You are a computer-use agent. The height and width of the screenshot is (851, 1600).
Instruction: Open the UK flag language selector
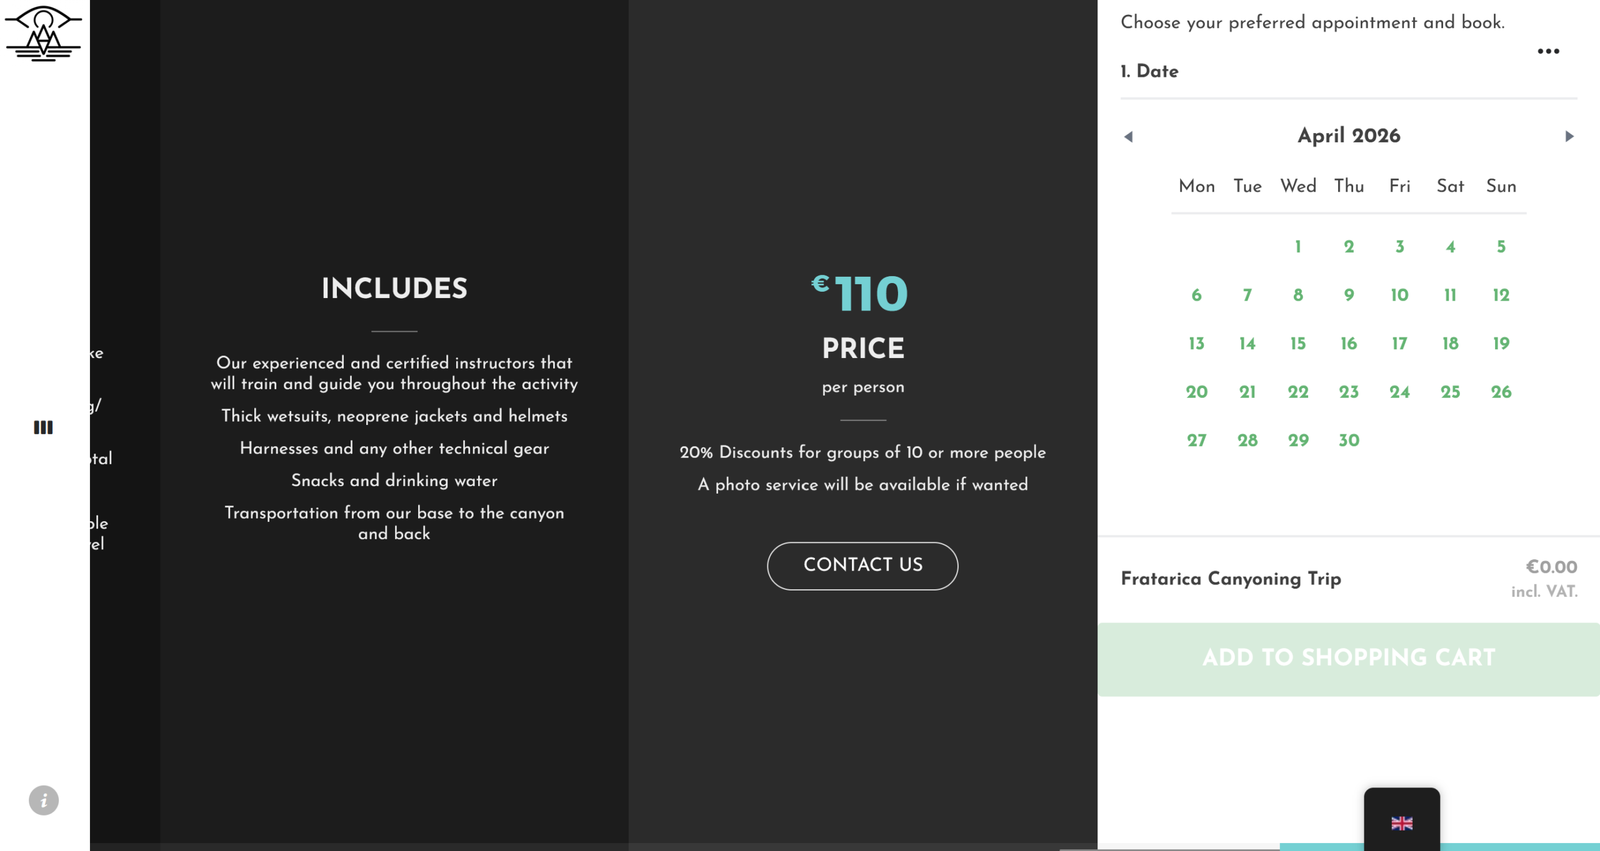point(1402,823)
